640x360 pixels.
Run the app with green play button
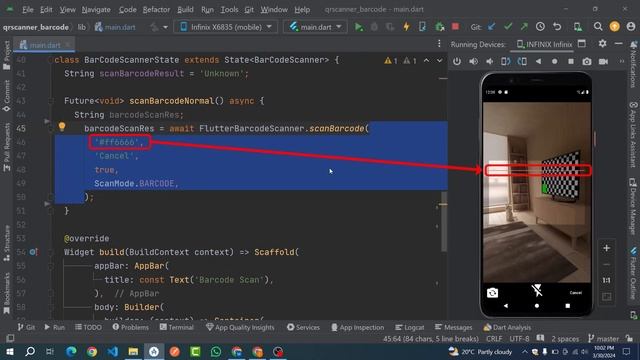click(x=359, y=27)
